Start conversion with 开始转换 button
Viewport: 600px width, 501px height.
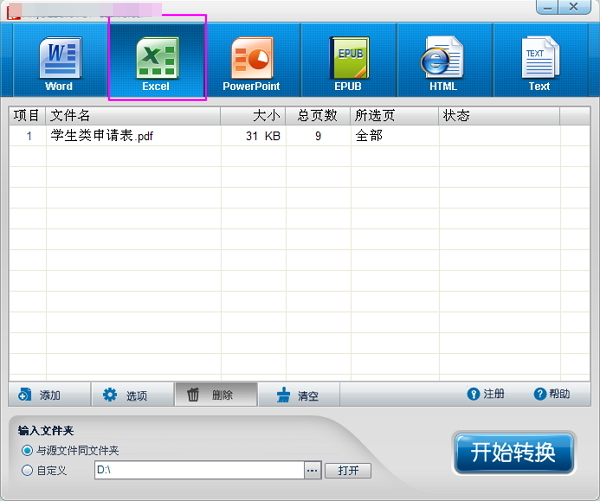tap(514, 453)
